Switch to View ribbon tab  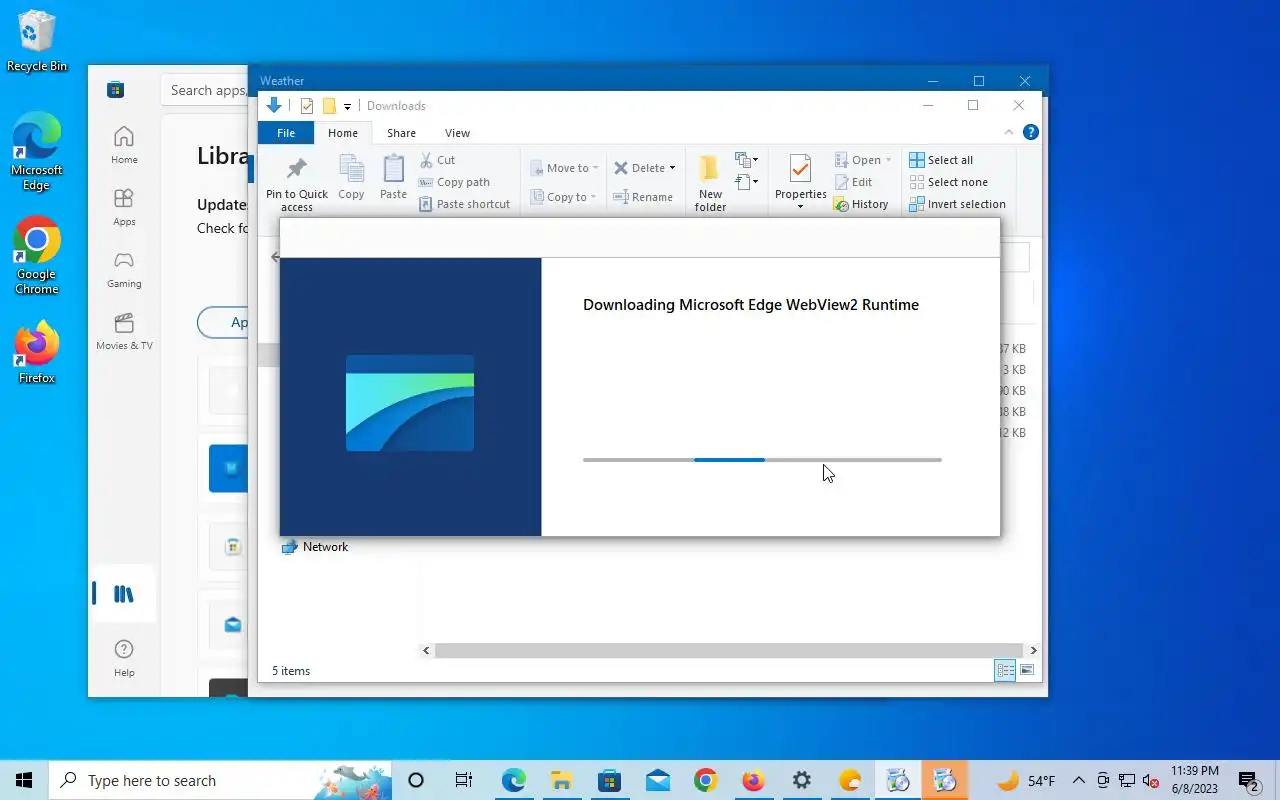click(457, 133)
